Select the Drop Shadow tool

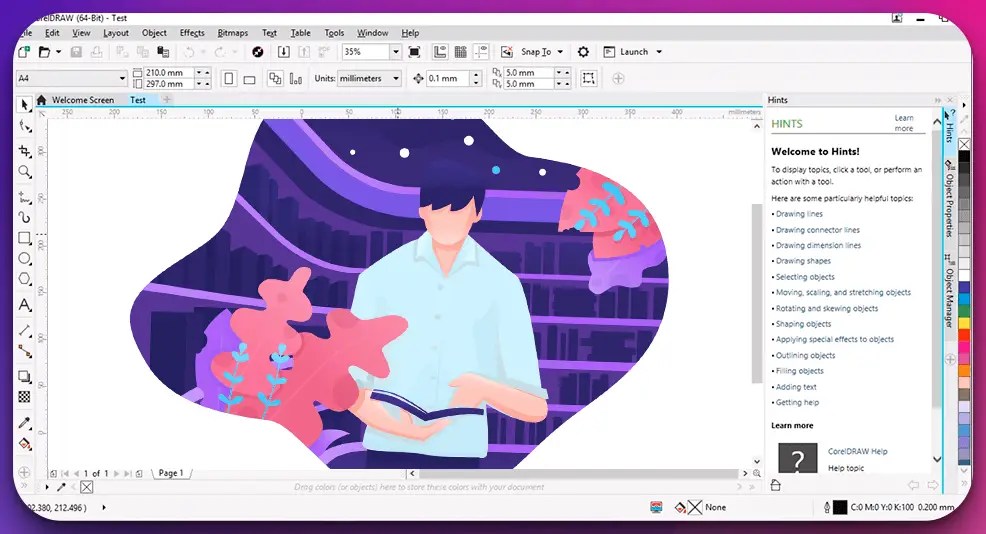(25, 376)
